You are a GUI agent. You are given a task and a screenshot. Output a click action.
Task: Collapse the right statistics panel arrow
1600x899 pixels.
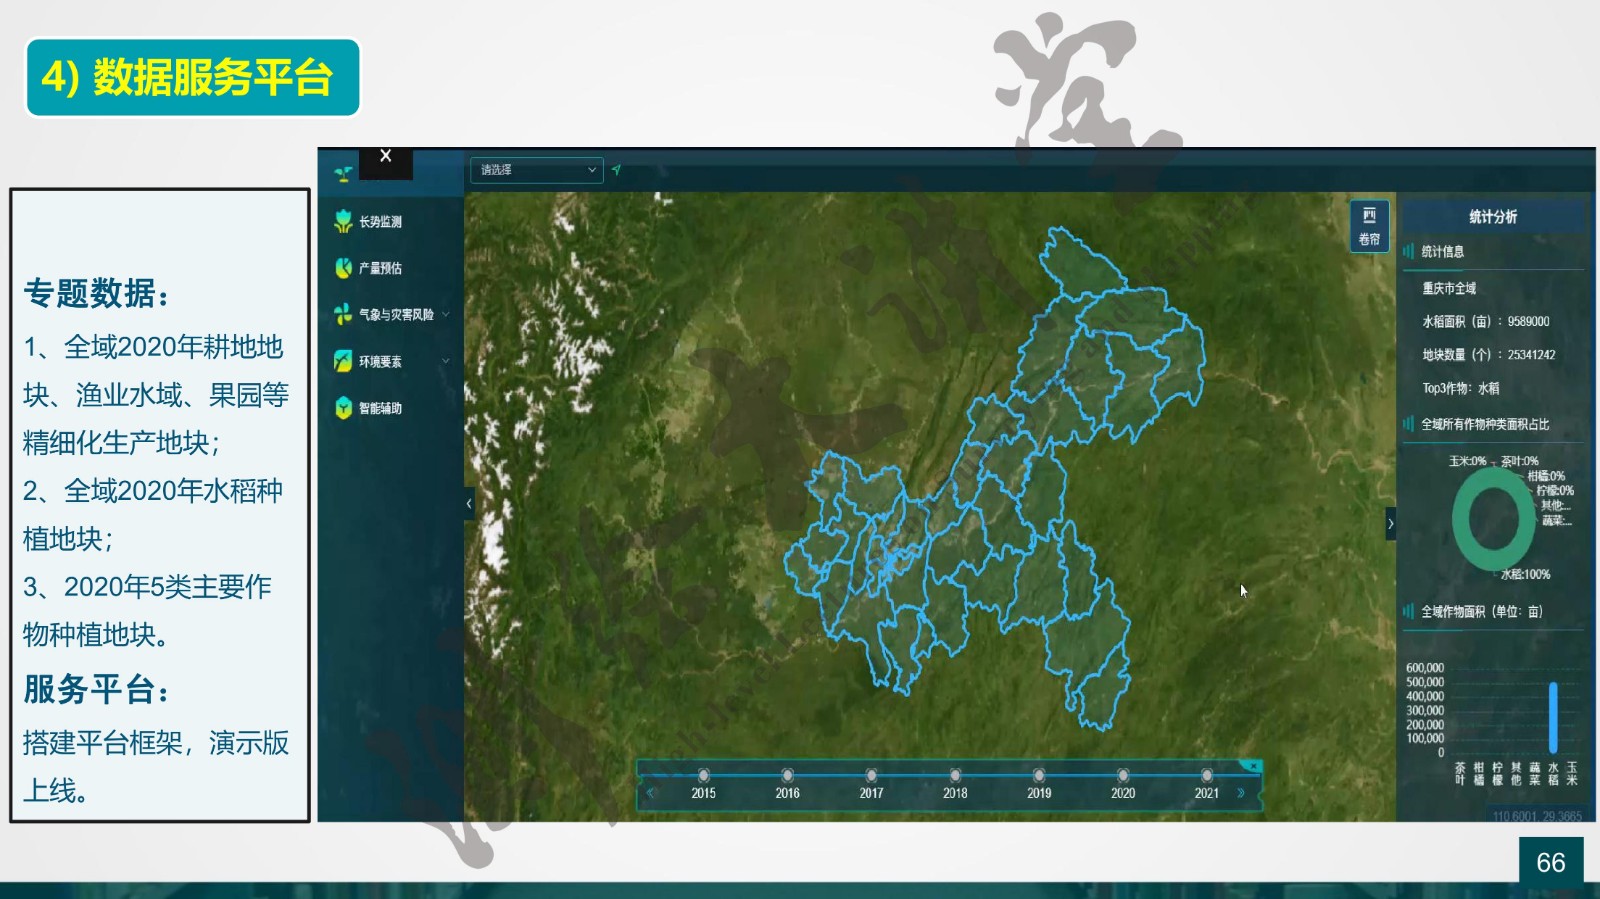pos(1390,523)
